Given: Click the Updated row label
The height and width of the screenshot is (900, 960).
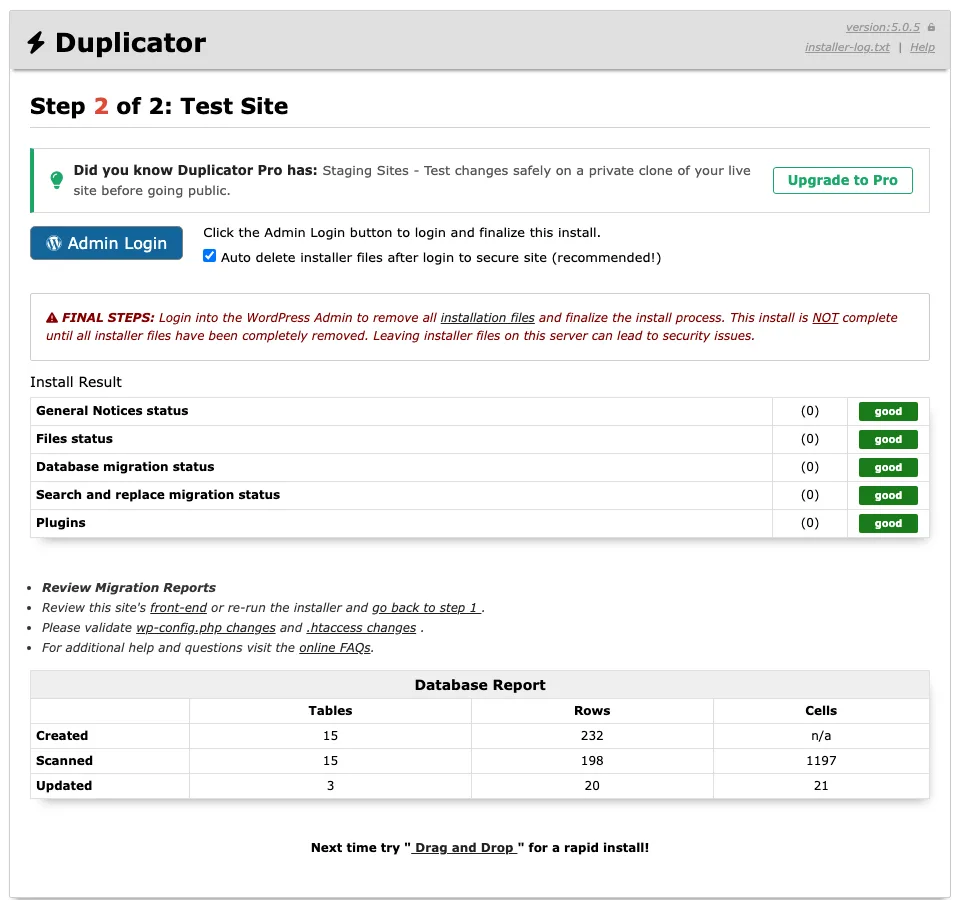Looking at the screenshot, I should pos(64,786).
